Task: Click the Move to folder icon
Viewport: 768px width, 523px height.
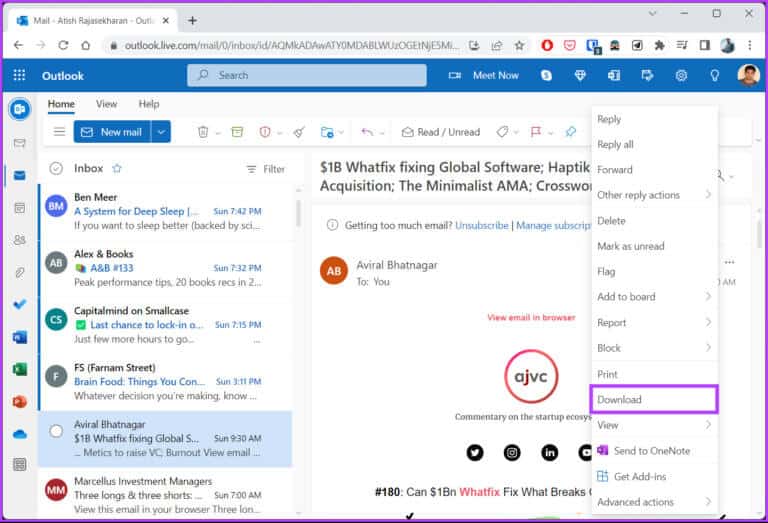Action: (x=327, y=132)
